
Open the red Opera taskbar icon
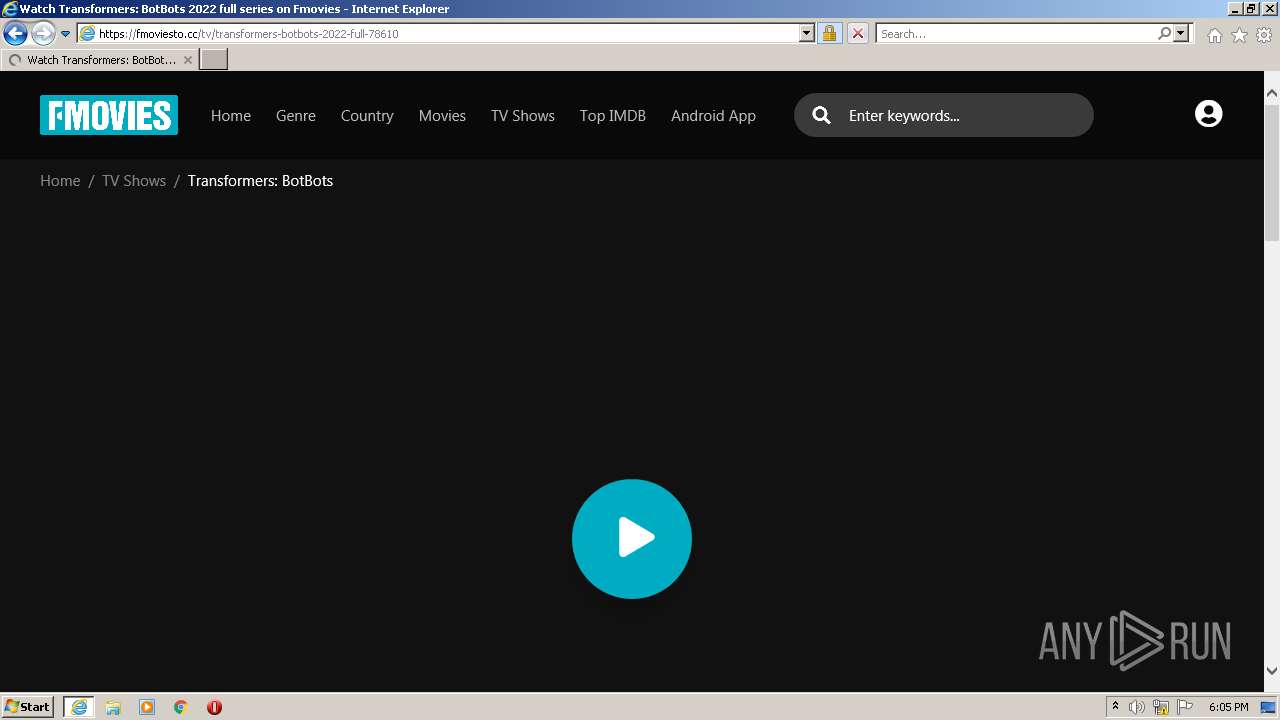point(214,707)
